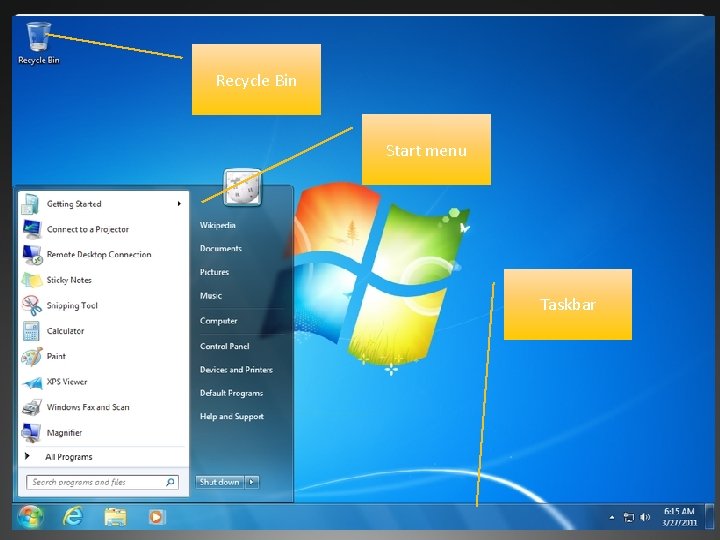Click the Search programs and files box
The height and width of the screenshot is (540, 720).
(x=102, y=482)
